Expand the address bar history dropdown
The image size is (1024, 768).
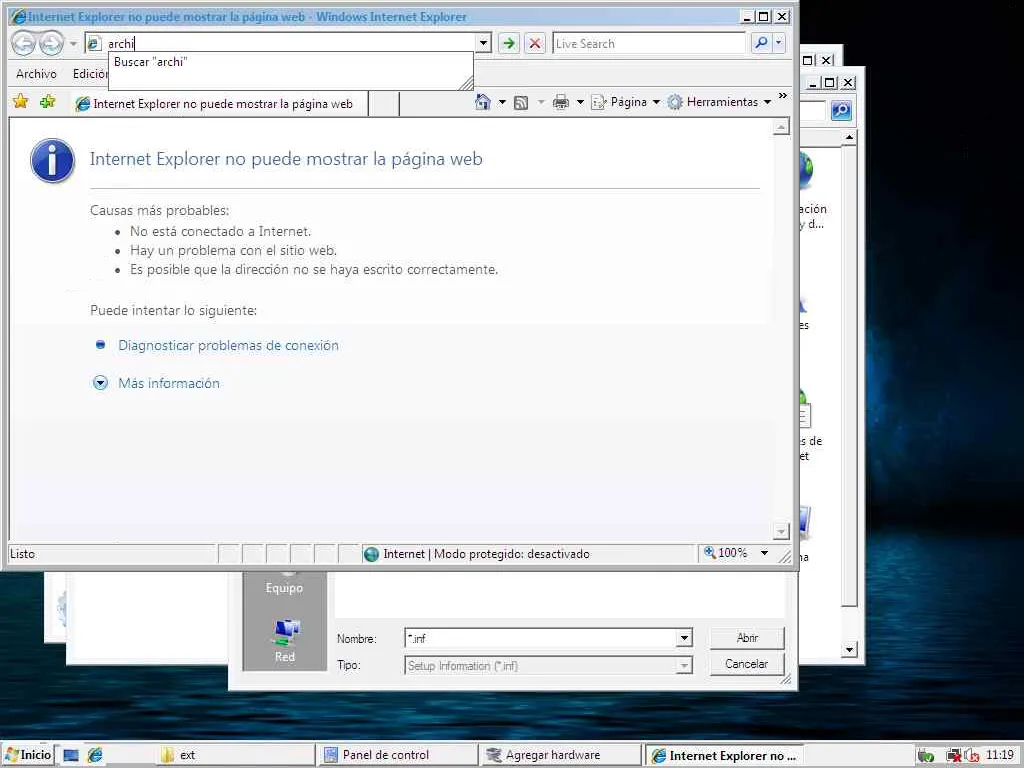click(483, 44)
